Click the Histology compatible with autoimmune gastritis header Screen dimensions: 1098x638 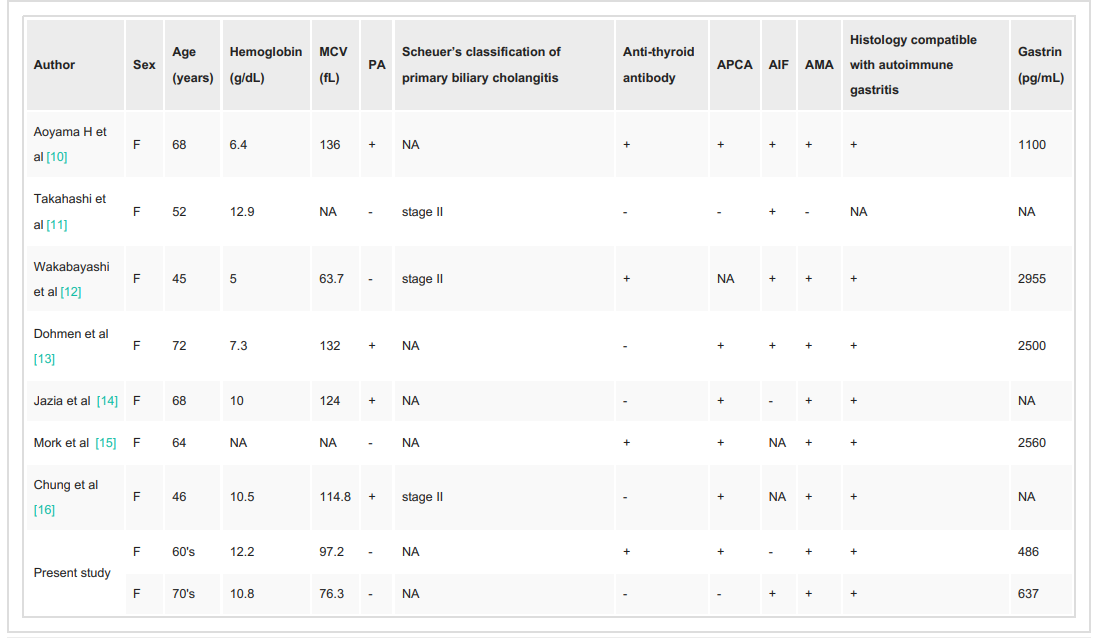point(913,65)
